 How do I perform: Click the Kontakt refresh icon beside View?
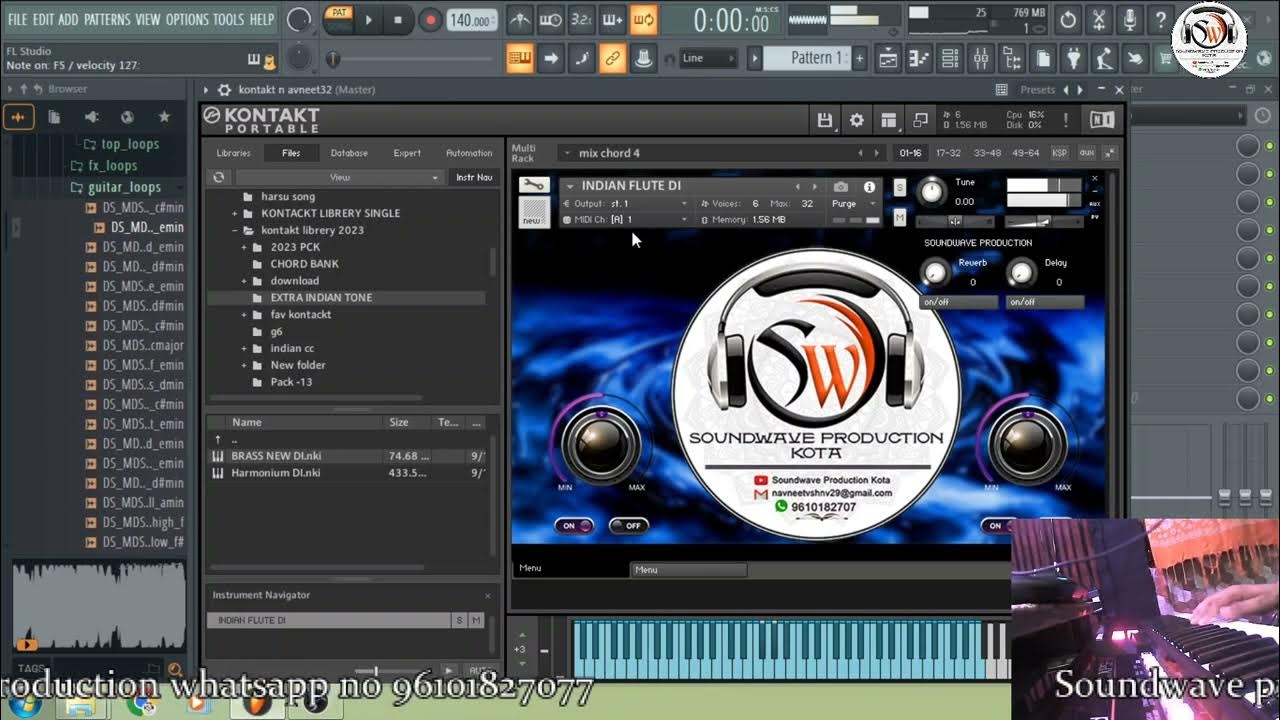click(x=219, y=177)
